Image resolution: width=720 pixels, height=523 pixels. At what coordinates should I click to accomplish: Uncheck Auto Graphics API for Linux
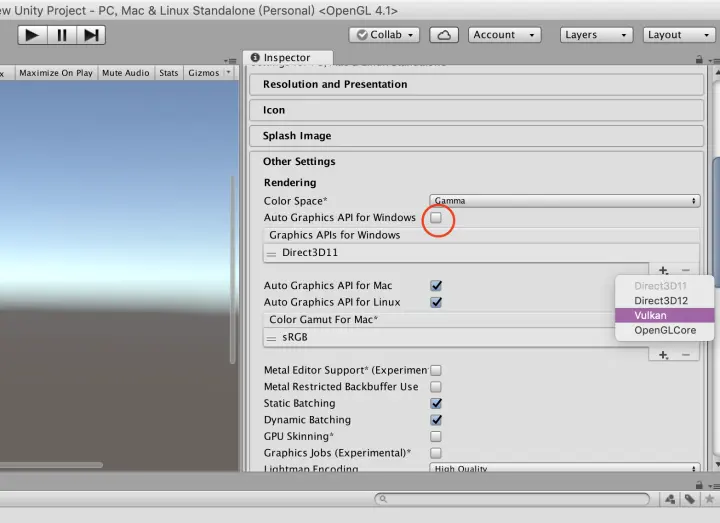click(436, 302)
